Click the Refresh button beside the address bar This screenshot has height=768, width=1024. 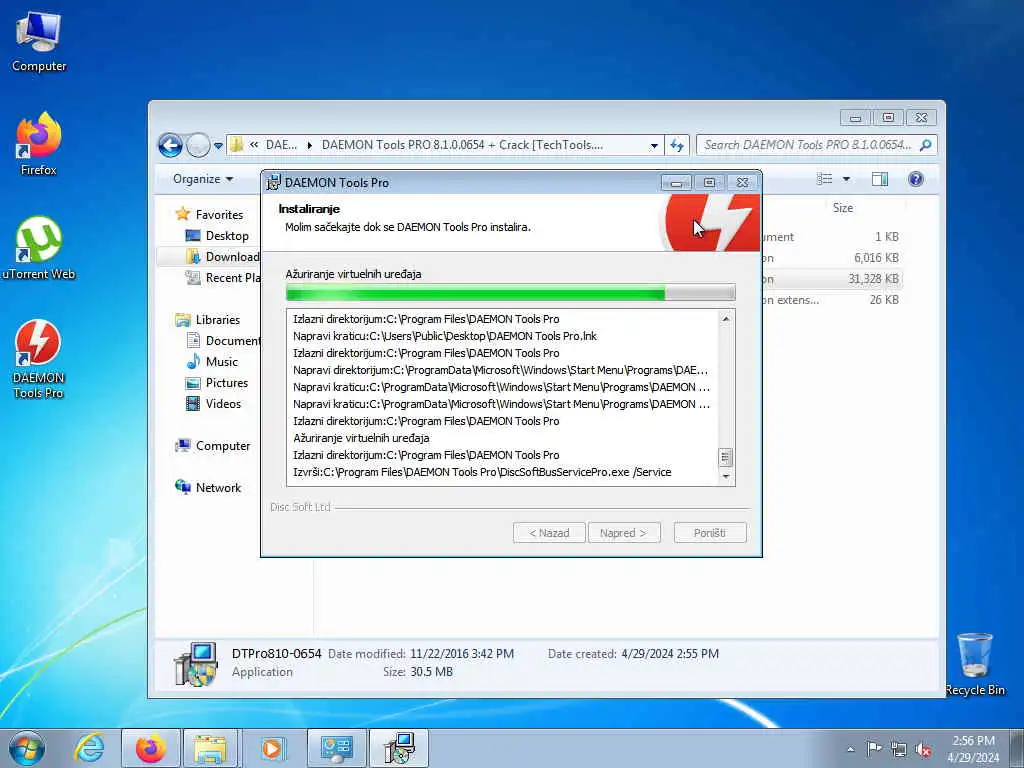point(677,145)
